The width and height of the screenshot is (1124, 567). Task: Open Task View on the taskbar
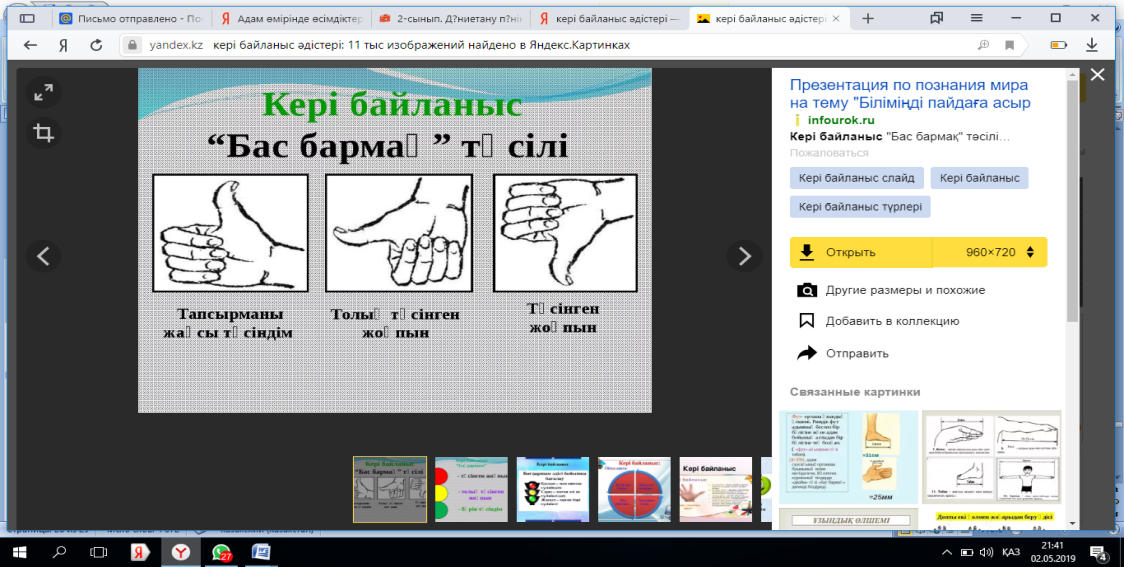coord(98,552)
